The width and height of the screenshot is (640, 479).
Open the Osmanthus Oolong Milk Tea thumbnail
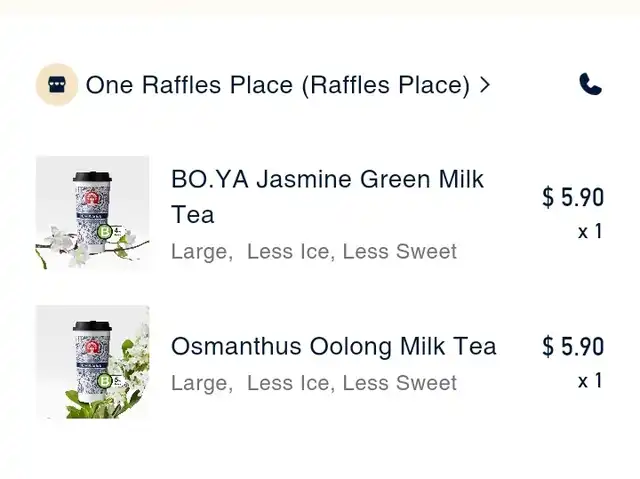tap(93, 362)
